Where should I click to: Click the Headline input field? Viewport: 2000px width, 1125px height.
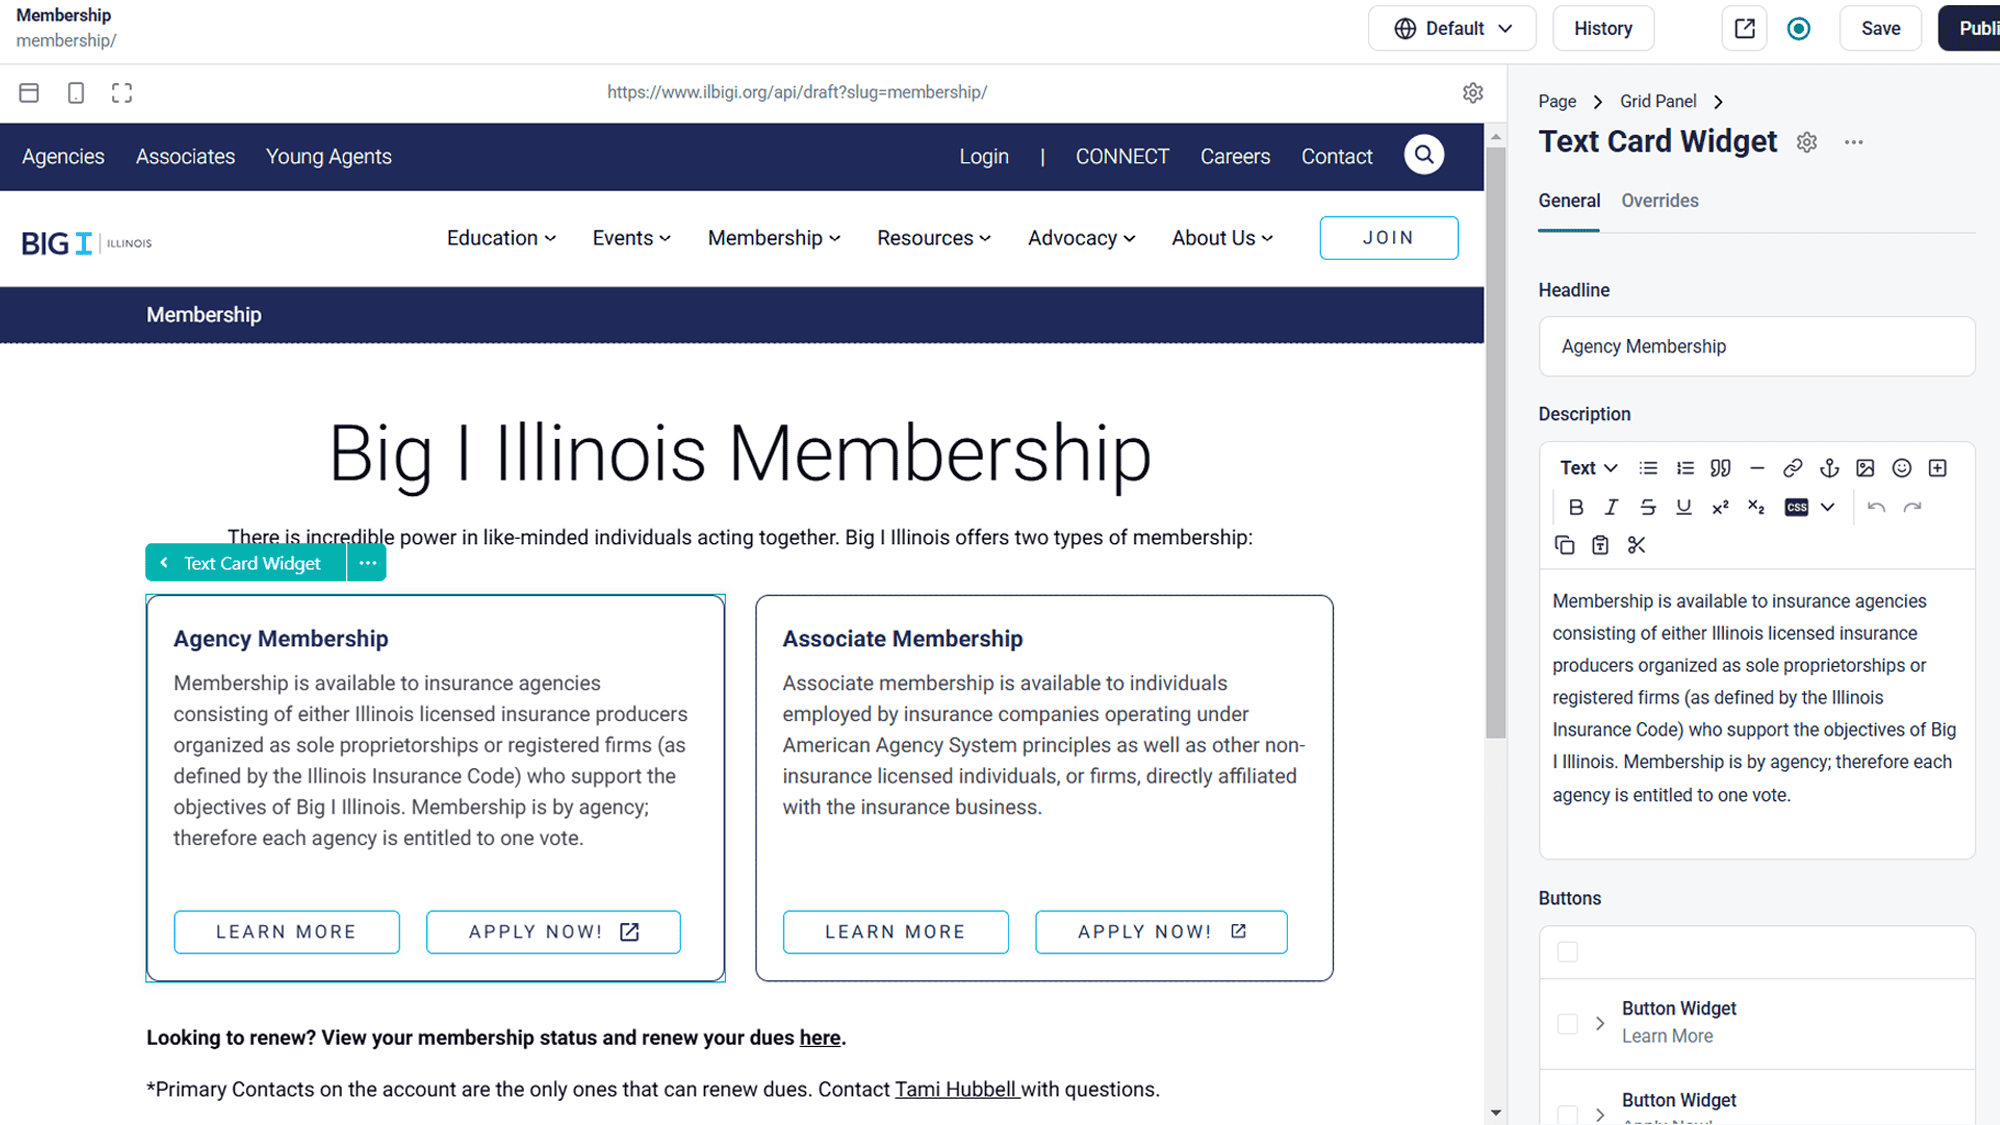pos(1758,346)
